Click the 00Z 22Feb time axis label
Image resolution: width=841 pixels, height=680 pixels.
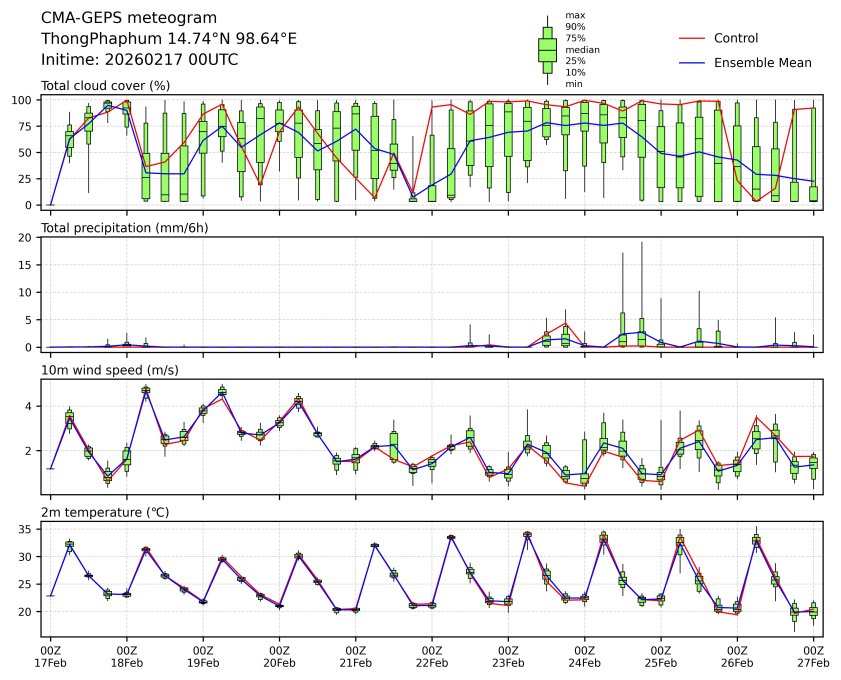(432, 656)
